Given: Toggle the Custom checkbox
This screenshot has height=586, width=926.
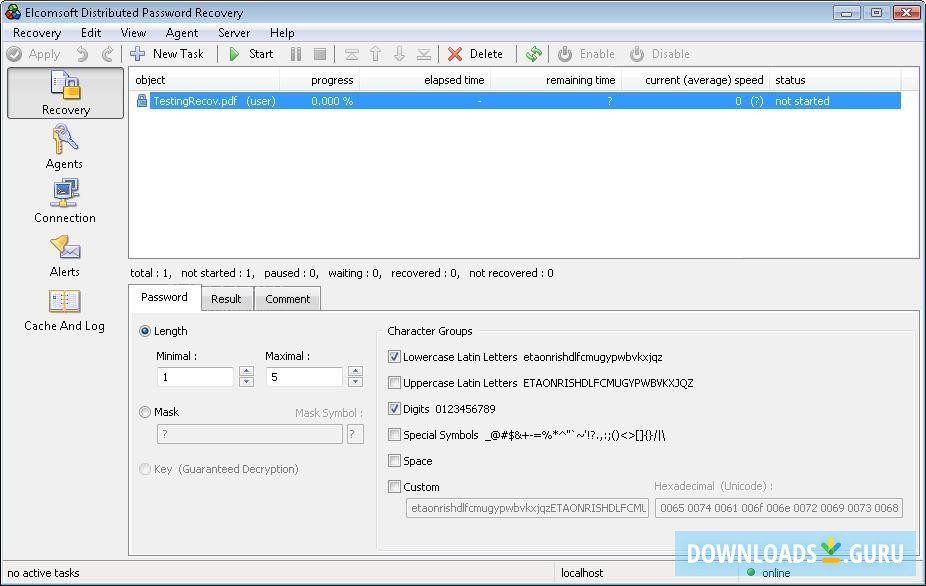Looking at the screenshot, I should (x=394, y=487).
